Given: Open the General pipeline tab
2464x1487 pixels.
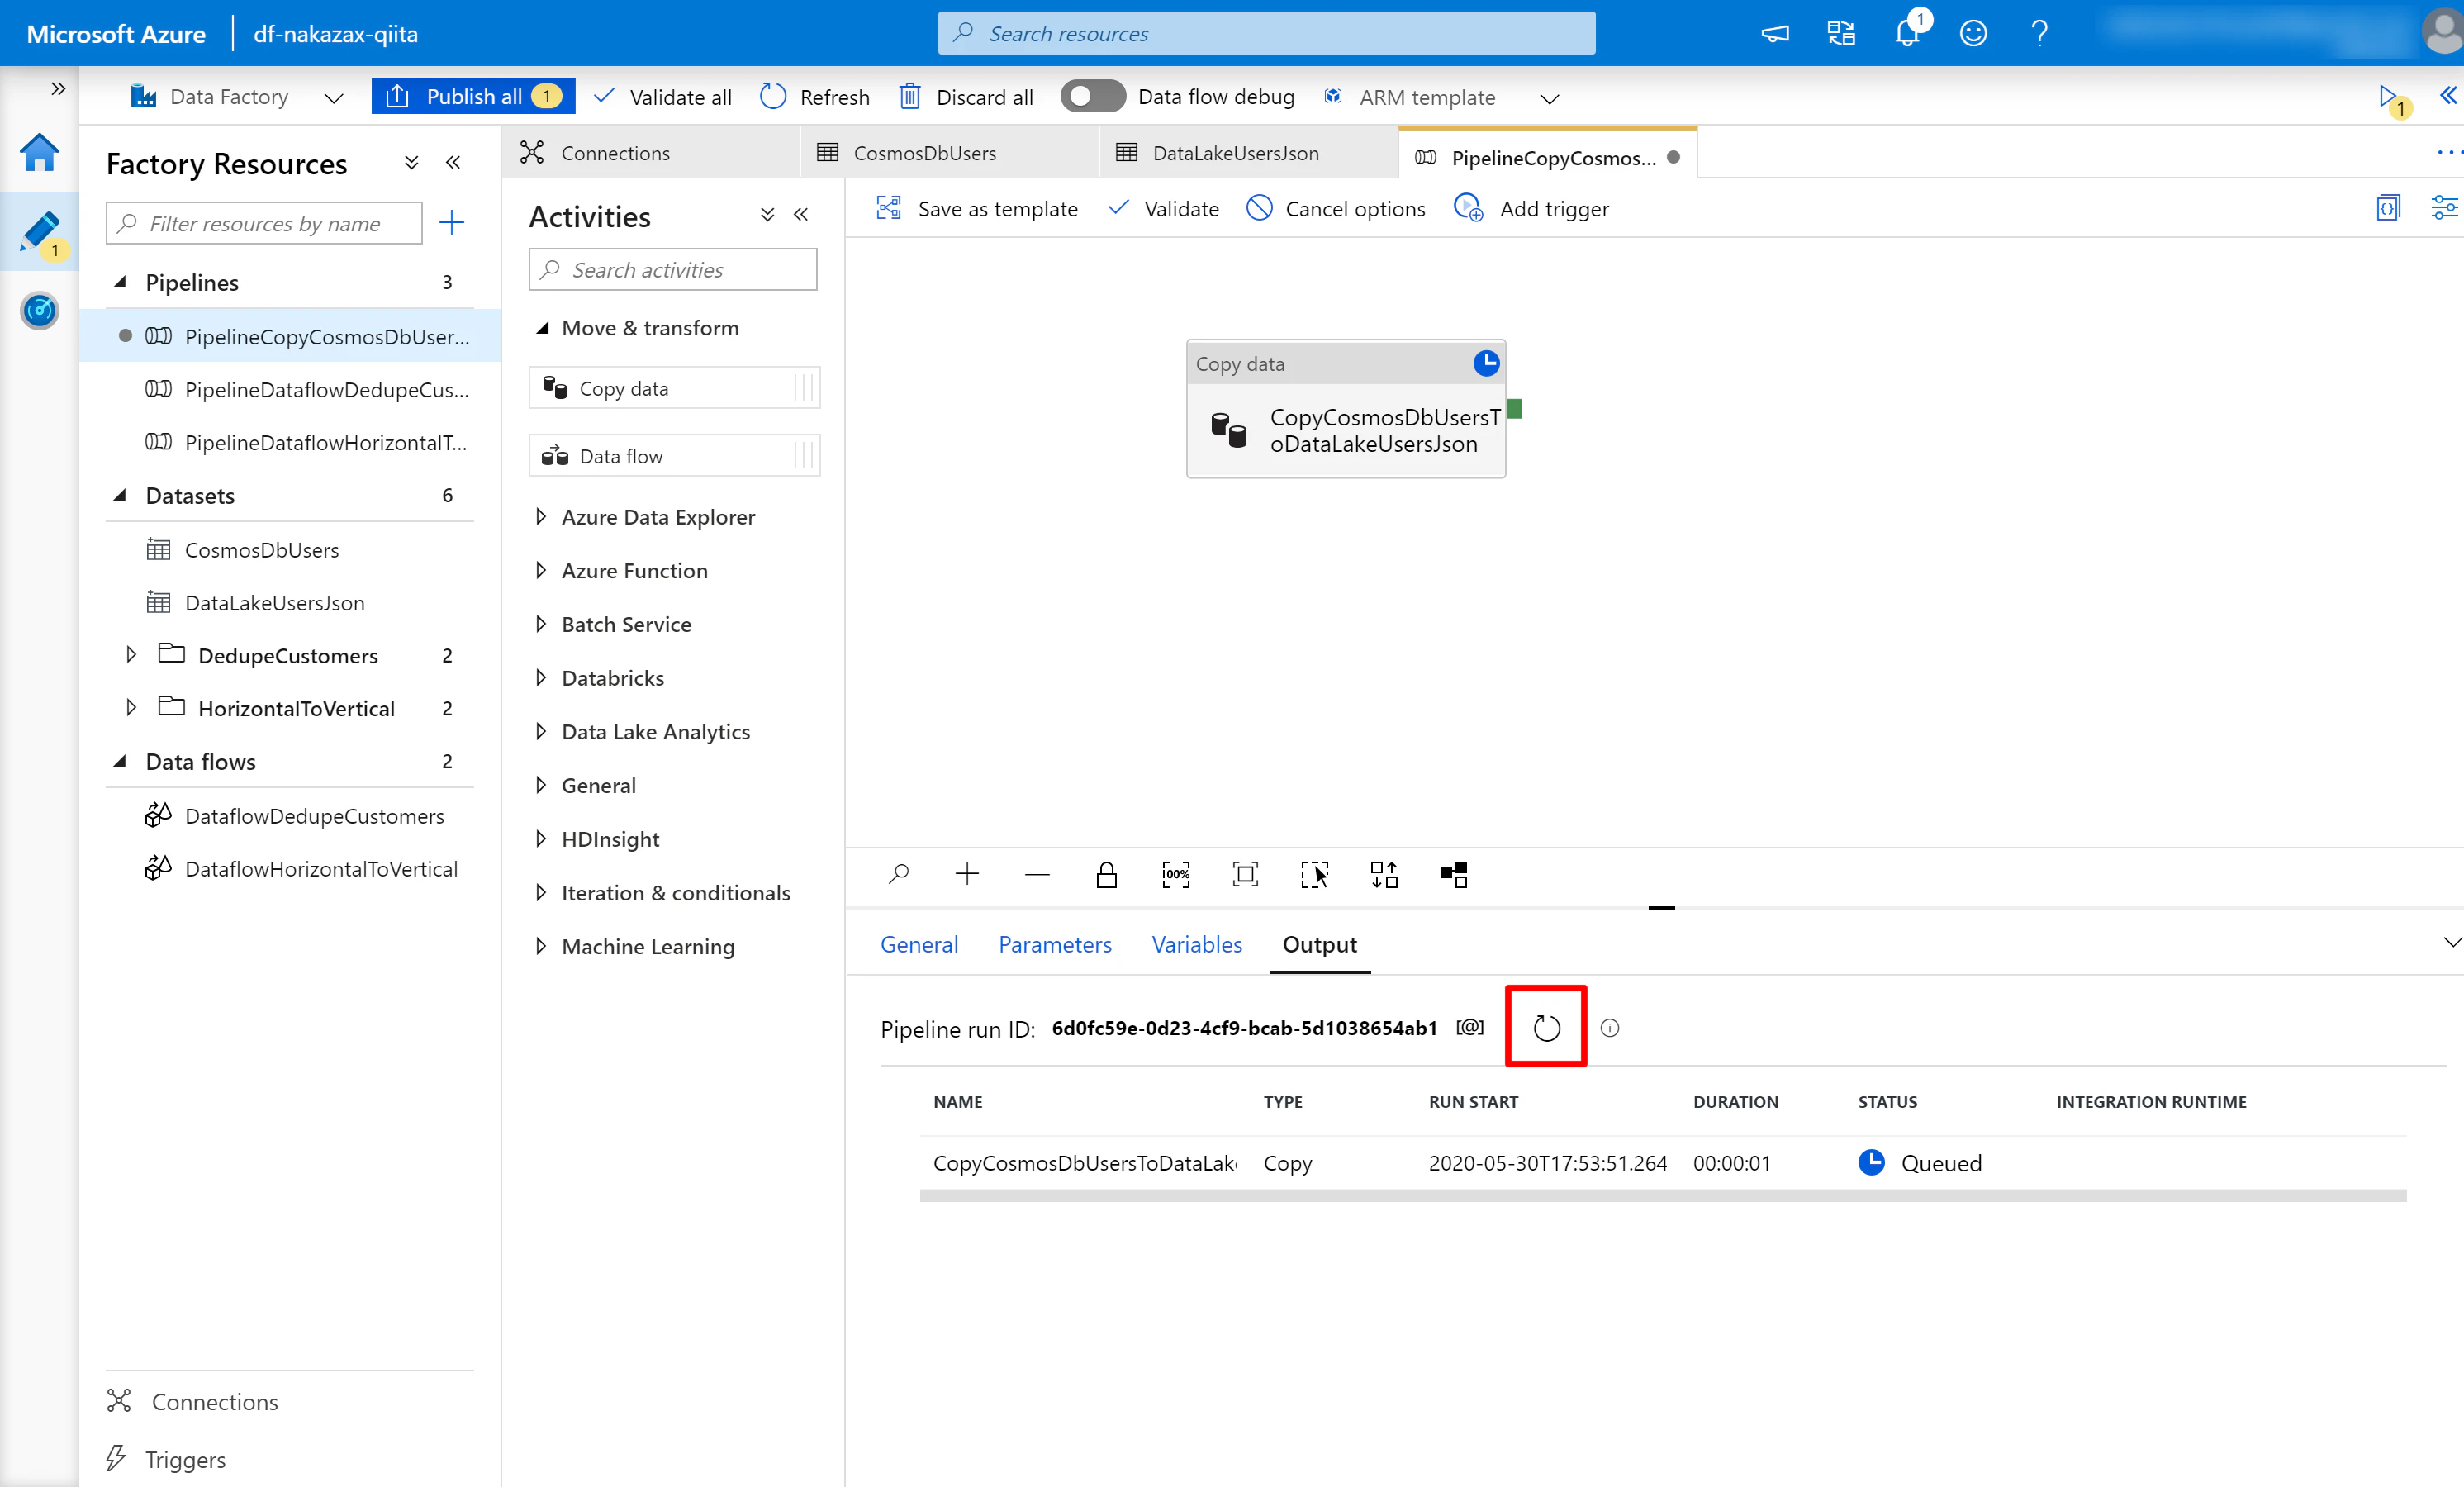Looking at the screenshot, I should click(919, 944).
